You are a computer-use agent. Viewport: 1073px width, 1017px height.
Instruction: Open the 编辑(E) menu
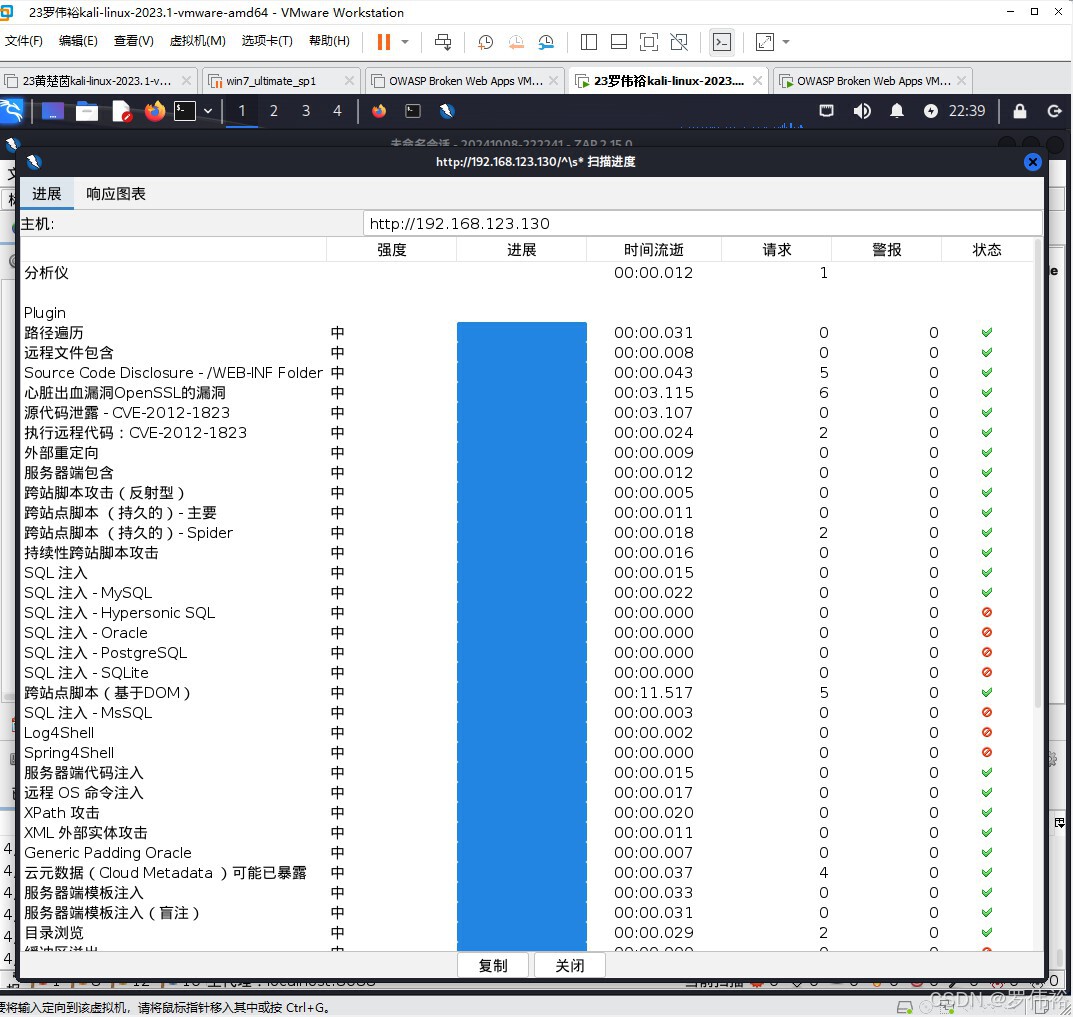78,41
